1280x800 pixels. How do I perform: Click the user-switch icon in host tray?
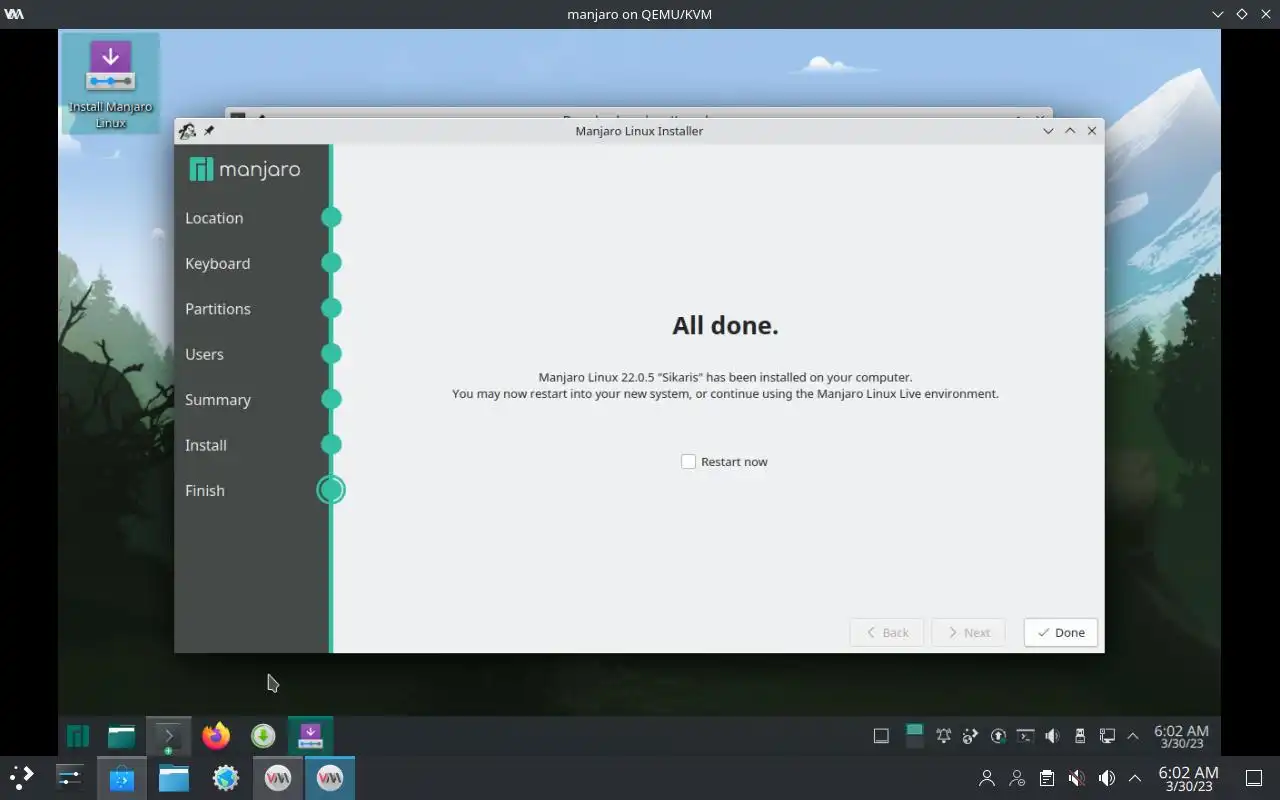pos(1017,778)
